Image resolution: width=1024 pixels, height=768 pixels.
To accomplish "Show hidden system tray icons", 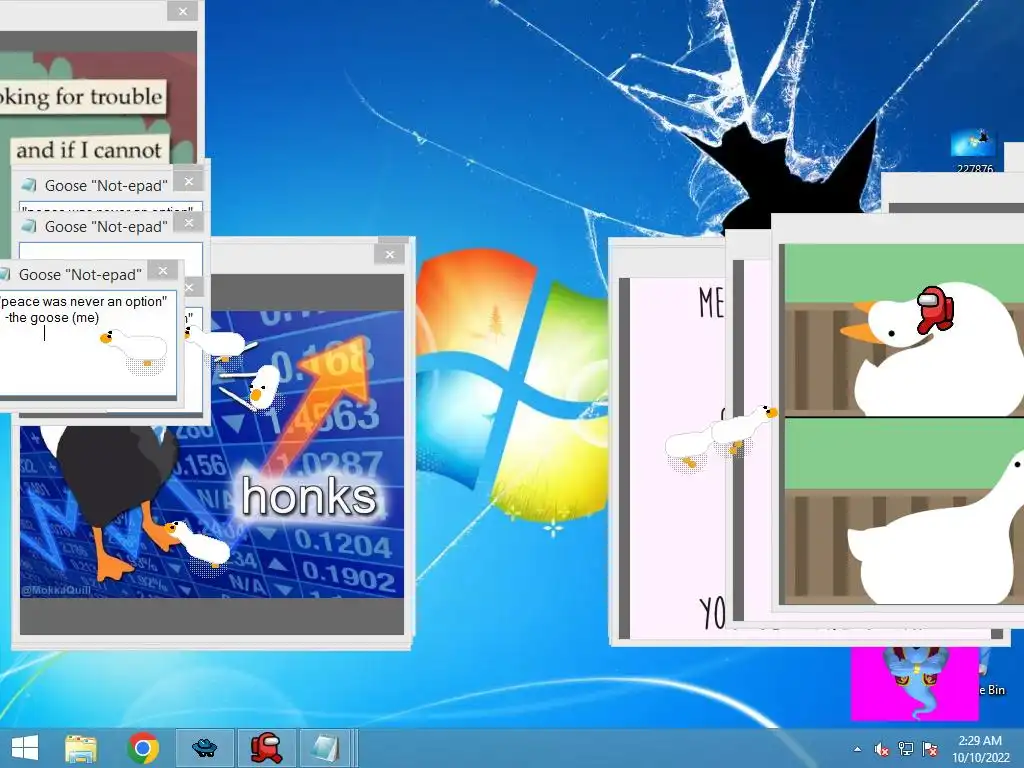I will [x=857, y=749].
